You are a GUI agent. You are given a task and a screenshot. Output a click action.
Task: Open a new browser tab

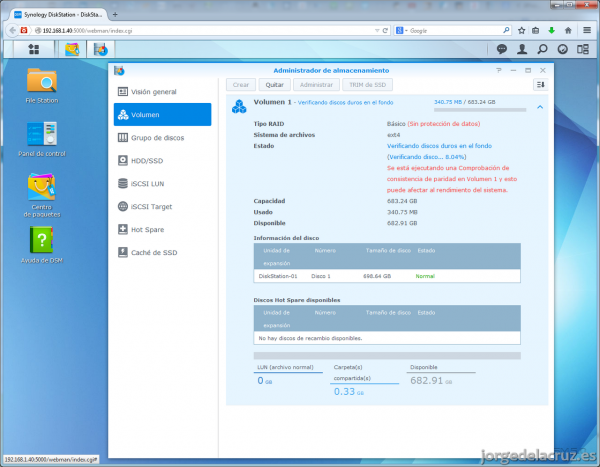tap(115, 15)
